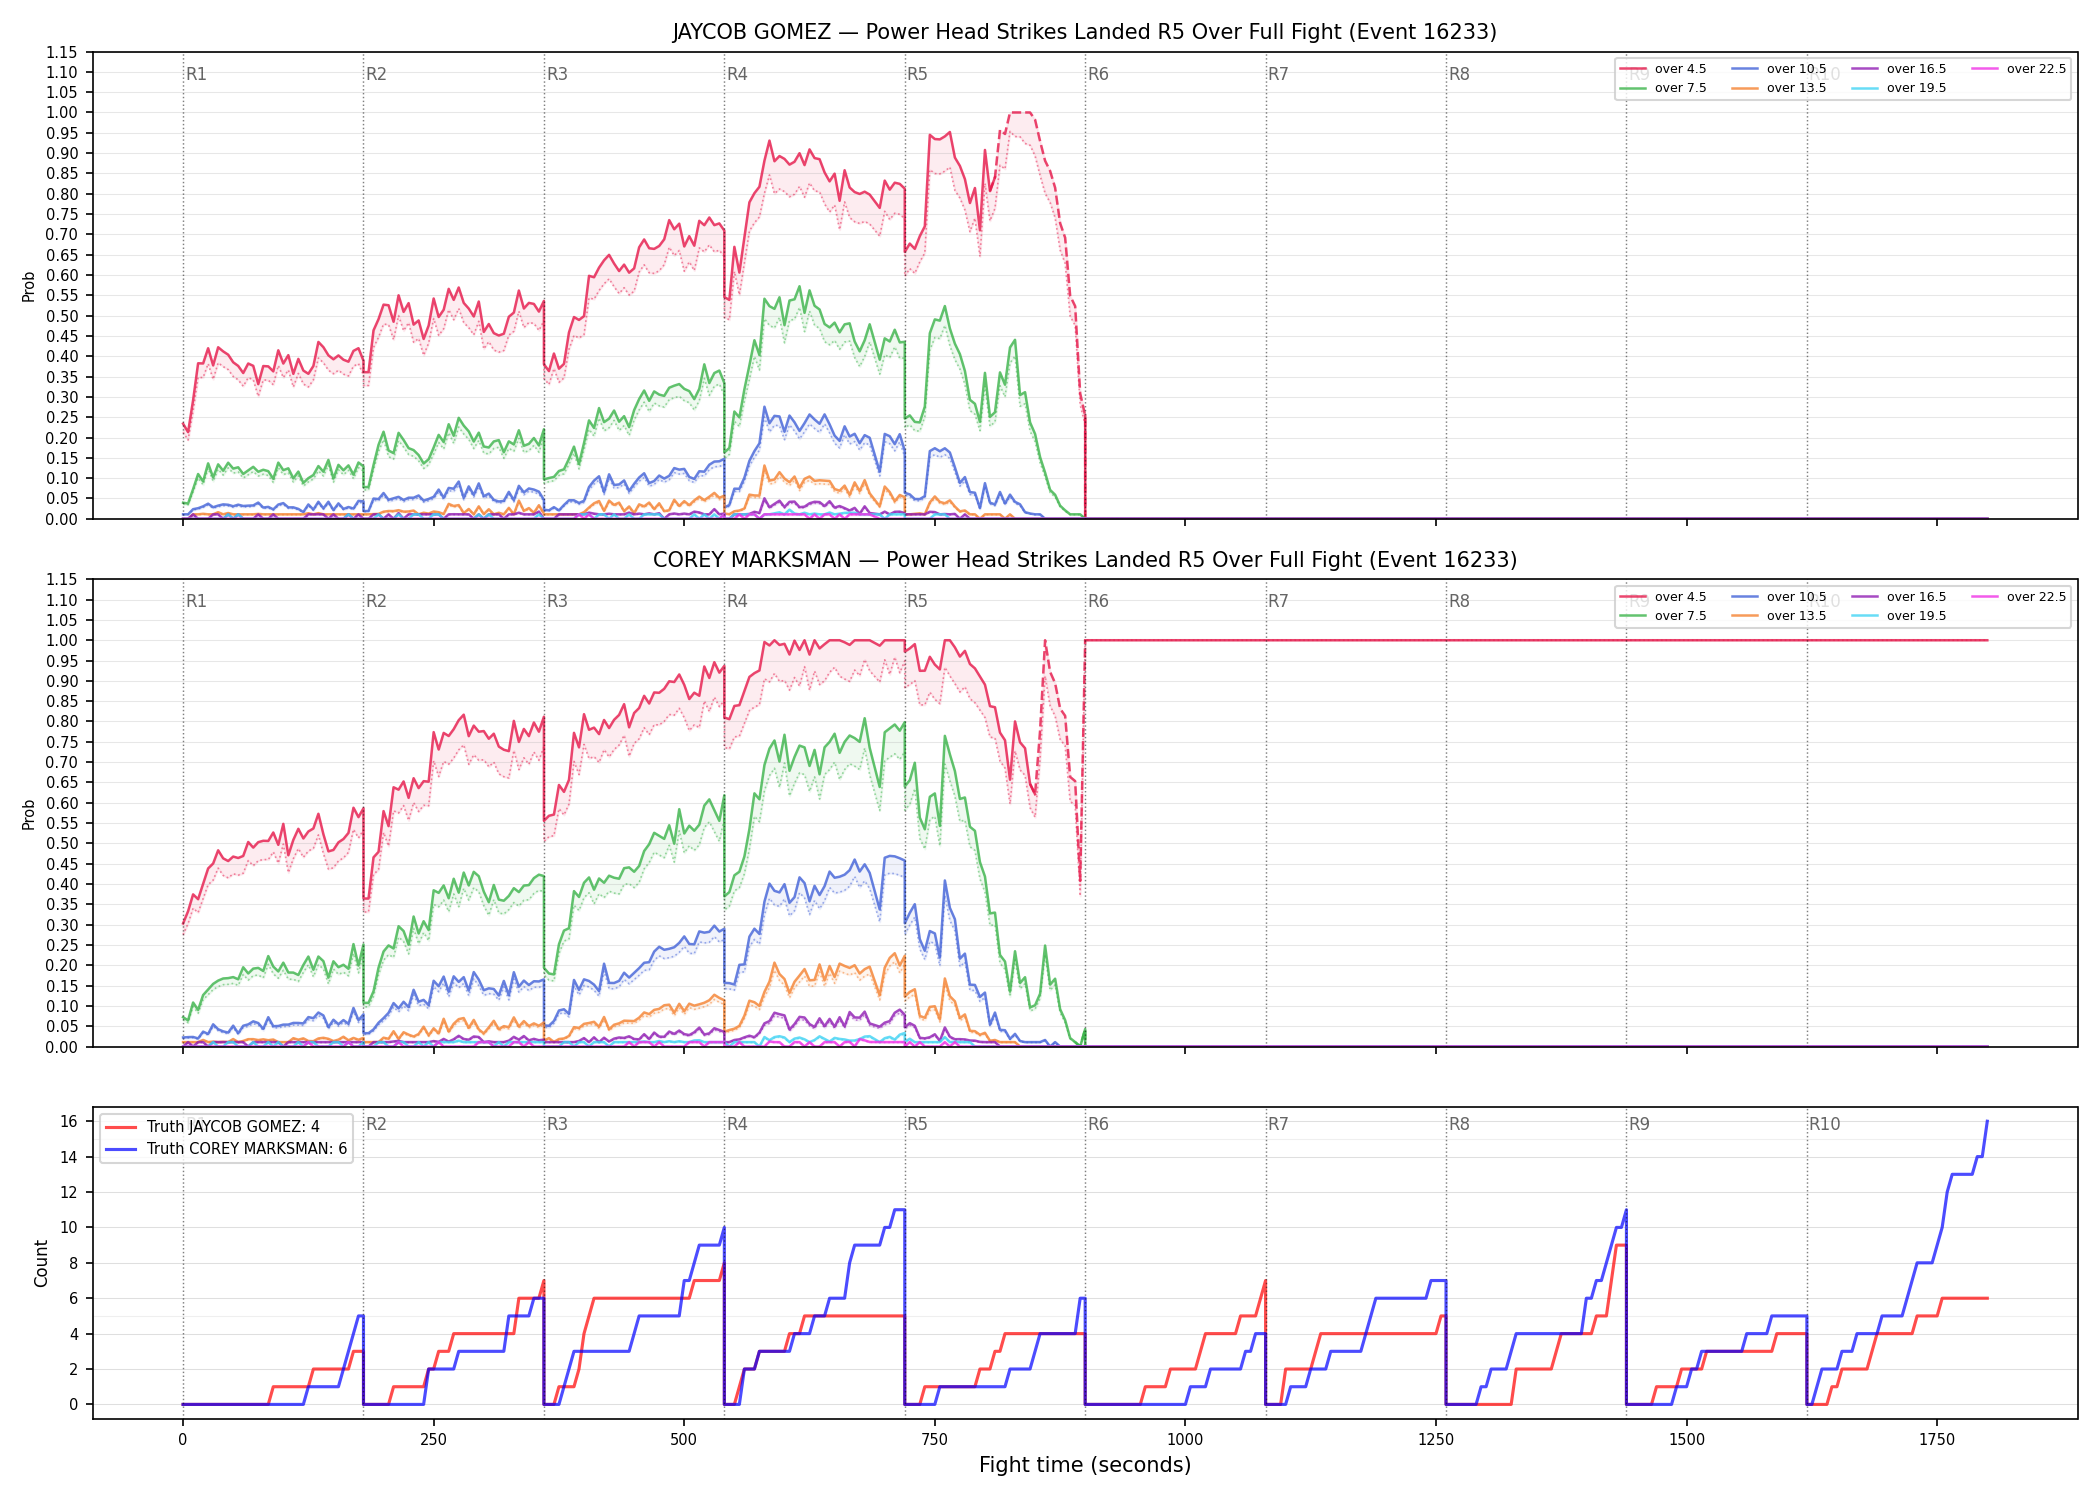This screenshot has height=1500, width=2100.
Task: Click the R7 round marker in Marksman chart
Action: [x=1278, y=601]
